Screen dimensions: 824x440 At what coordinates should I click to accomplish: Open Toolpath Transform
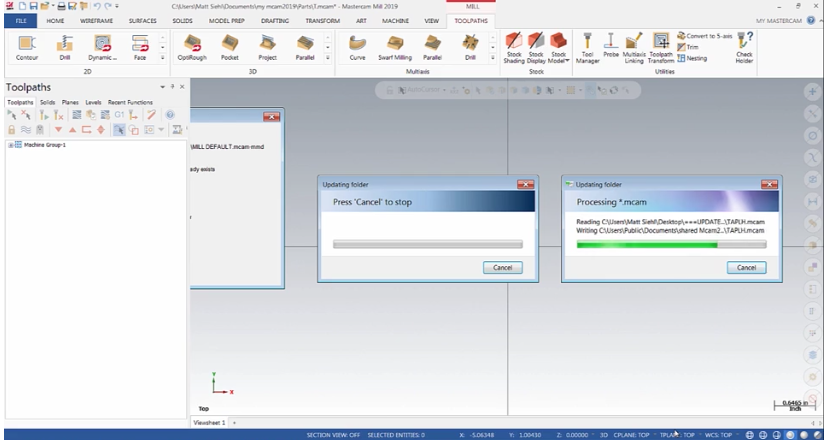click(x=661, y=48)
